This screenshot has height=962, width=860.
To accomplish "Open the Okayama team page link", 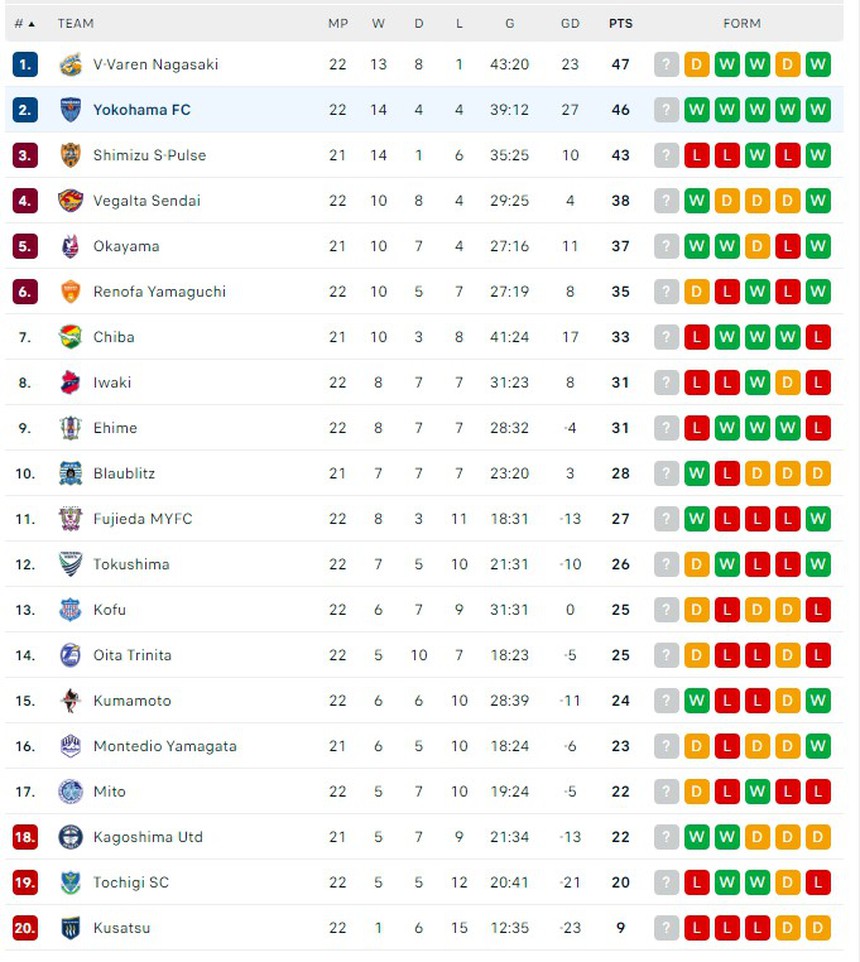I will [126, 246].
